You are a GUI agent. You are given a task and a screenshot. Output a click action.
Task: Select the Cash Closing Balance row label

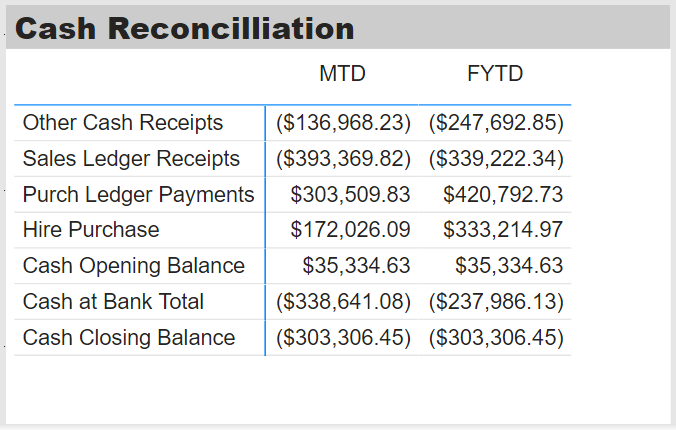[x=129, y=337]
